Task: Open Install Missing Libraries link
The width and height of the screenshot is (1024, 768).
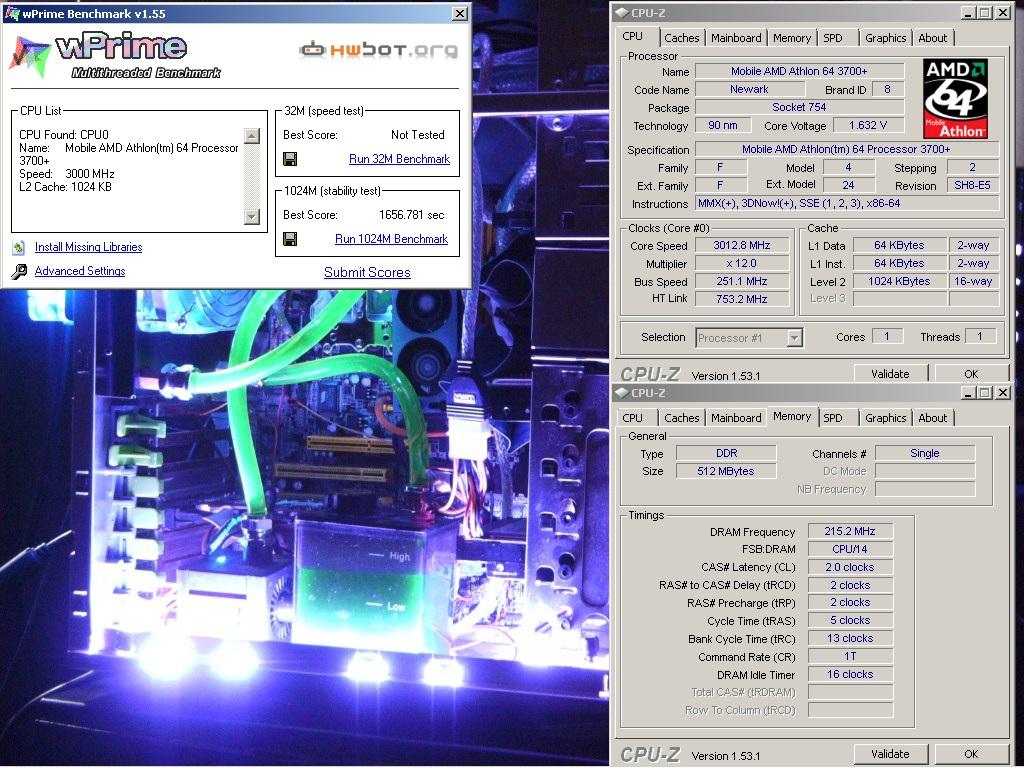Action: (88, 247)
